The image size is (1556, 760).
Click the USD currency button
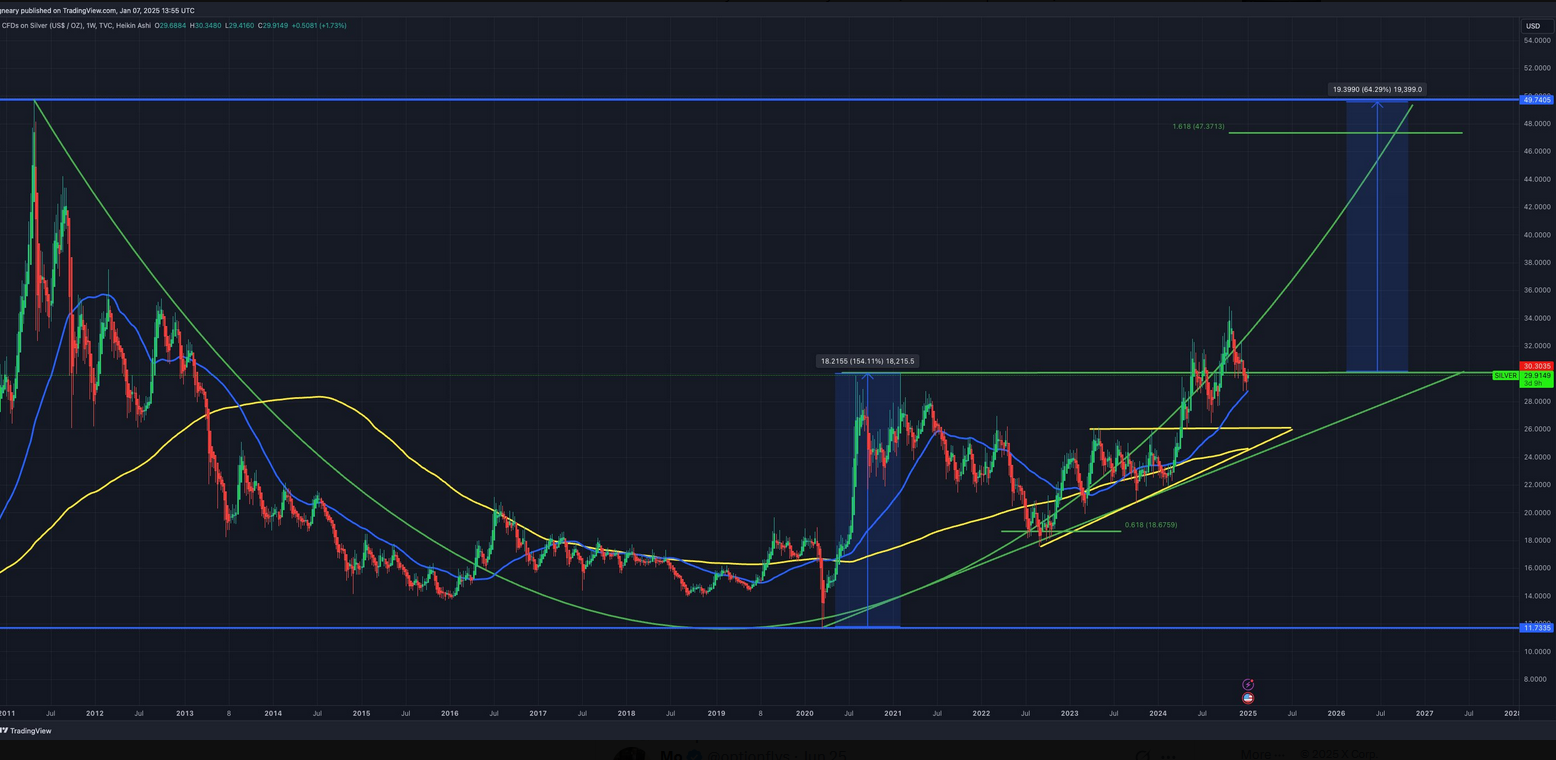tap(1532, 25)
